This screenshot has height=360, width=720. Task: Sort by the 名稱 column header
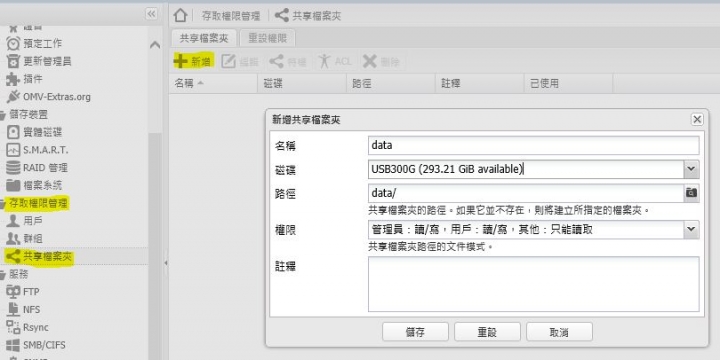[x=213, y=84]
